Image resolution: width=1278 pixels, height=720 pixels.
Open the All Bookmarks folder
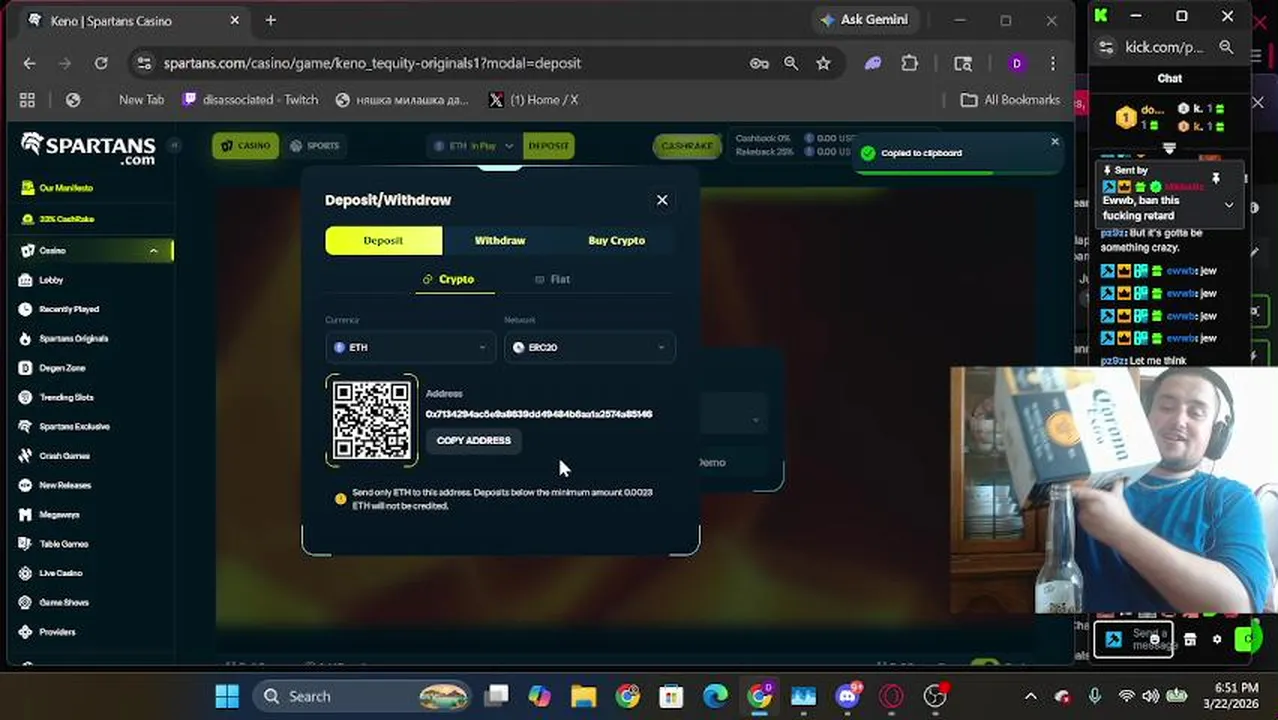pos(1010,100)
